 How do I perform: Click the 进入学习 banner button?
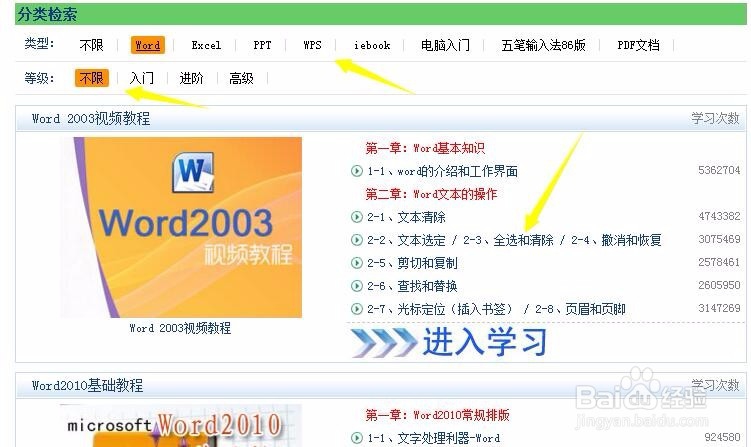click(449, 342)
